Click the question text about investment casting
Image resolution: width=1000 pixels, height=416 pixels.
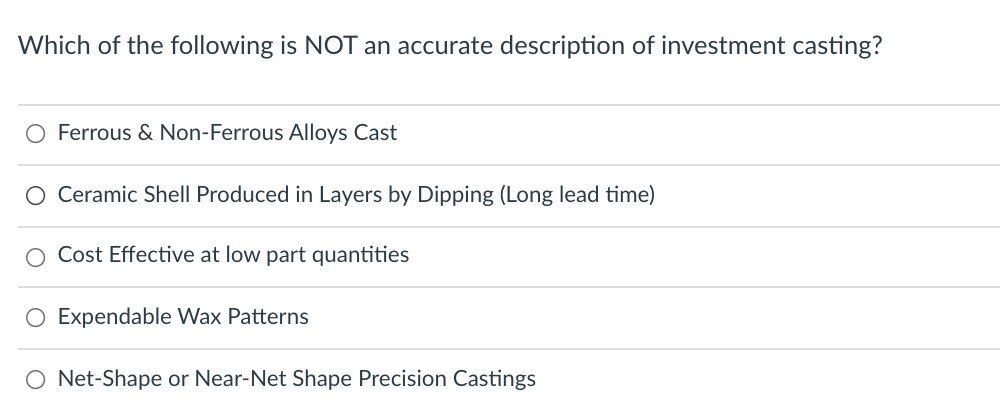[x=450, y=47]
